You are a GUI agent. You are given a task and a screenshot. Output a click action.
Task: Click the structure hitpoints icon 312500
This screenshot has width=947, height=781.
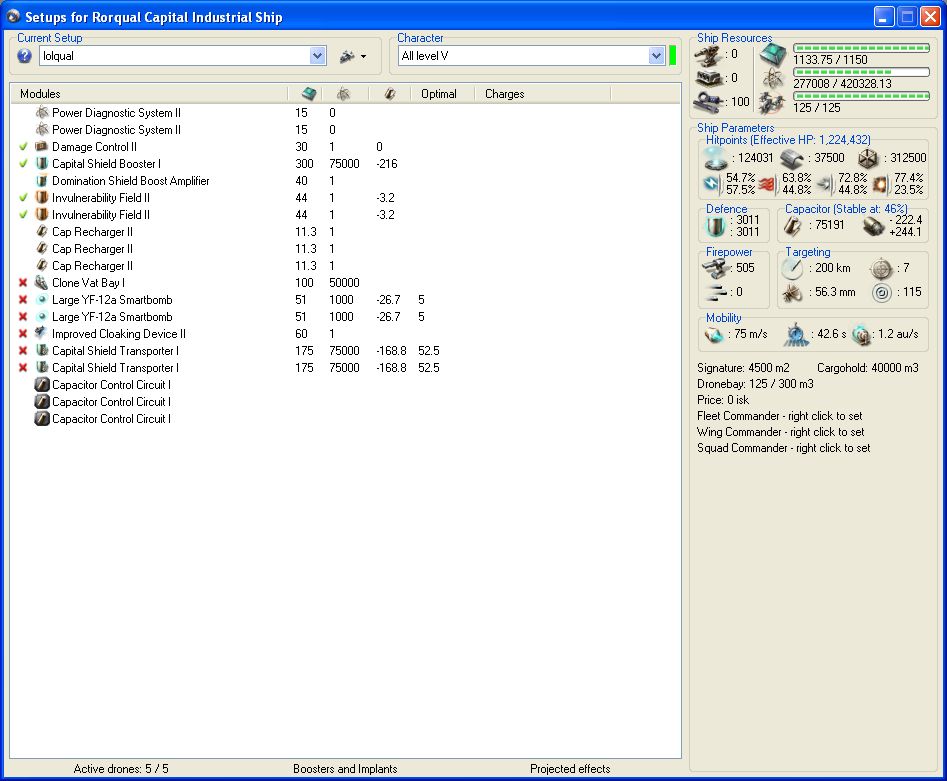[x=868, y=159]
